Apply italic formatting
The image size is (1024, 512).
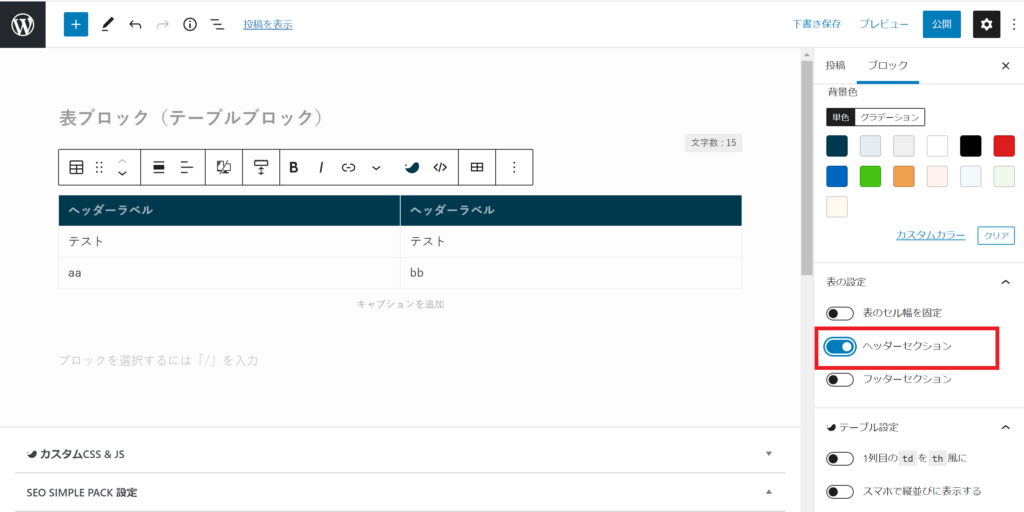point(321,167)
